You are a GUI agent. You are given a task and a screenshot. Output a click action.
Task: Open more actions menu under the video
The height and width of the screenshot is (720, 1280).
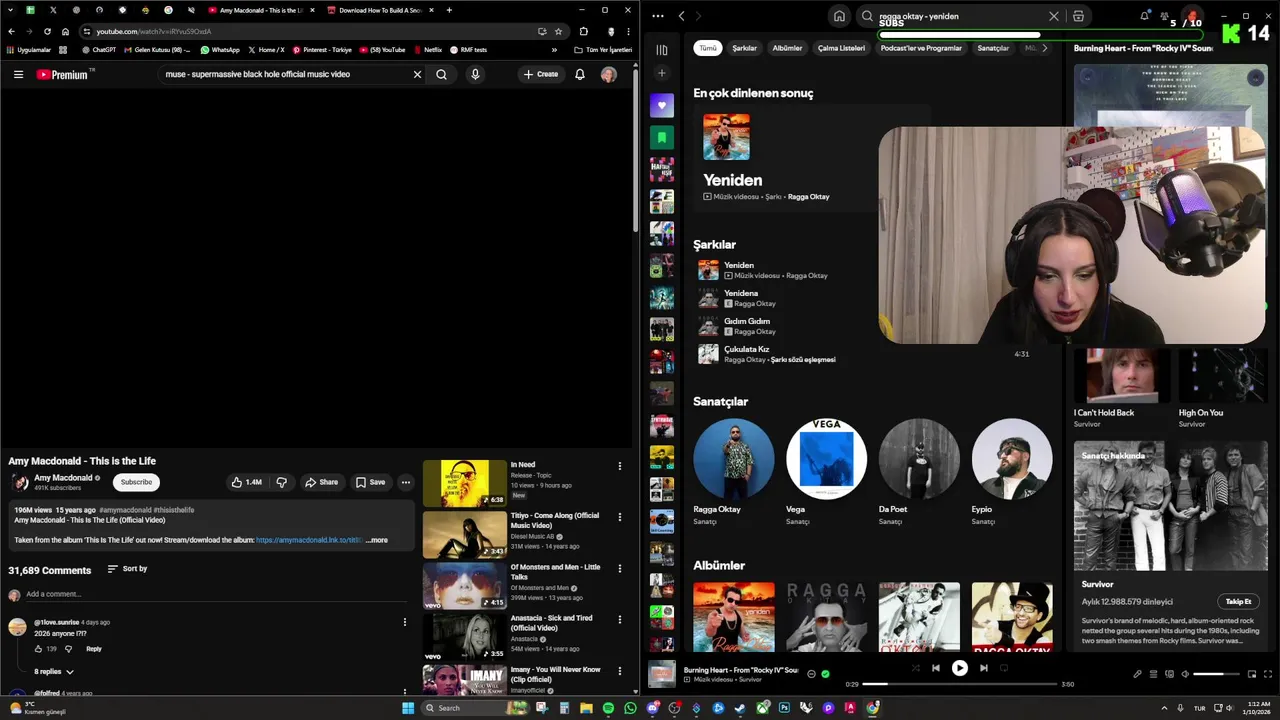[406, 482]
